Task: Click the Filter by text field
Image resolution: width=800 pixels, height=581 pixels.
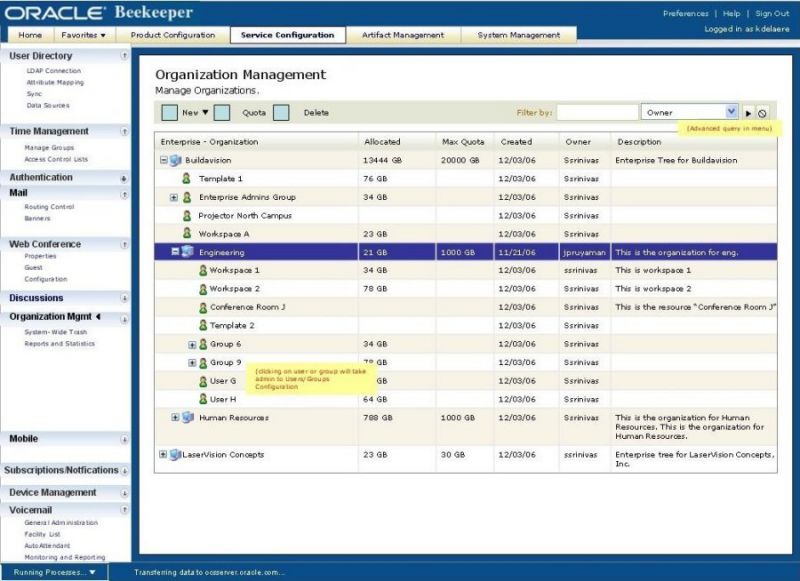Action: pyautogui.click(x=597, y=112)
